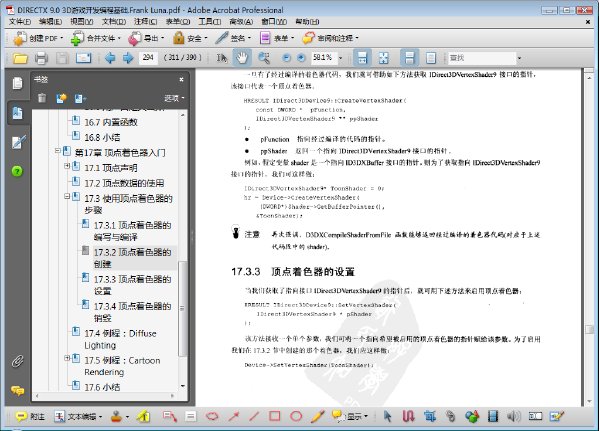This screenshot has height=431, width=600.
Task: Toggle single page display mode
Action: pyautogui.click(x=431, y=58)
